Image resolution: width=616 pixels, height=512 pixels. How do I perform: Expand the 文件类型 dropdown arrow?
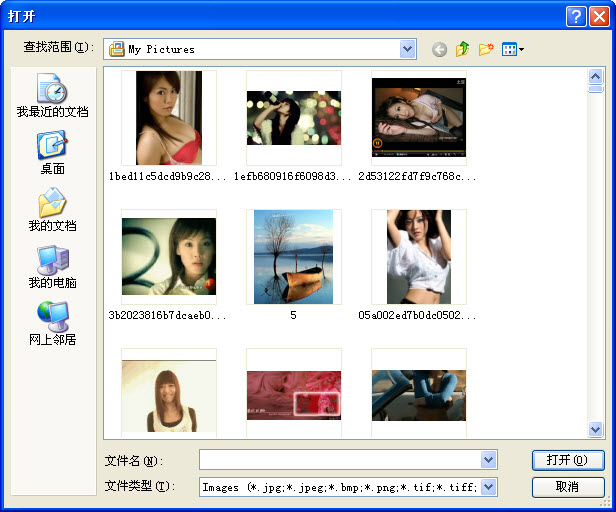tap(488, 487)
